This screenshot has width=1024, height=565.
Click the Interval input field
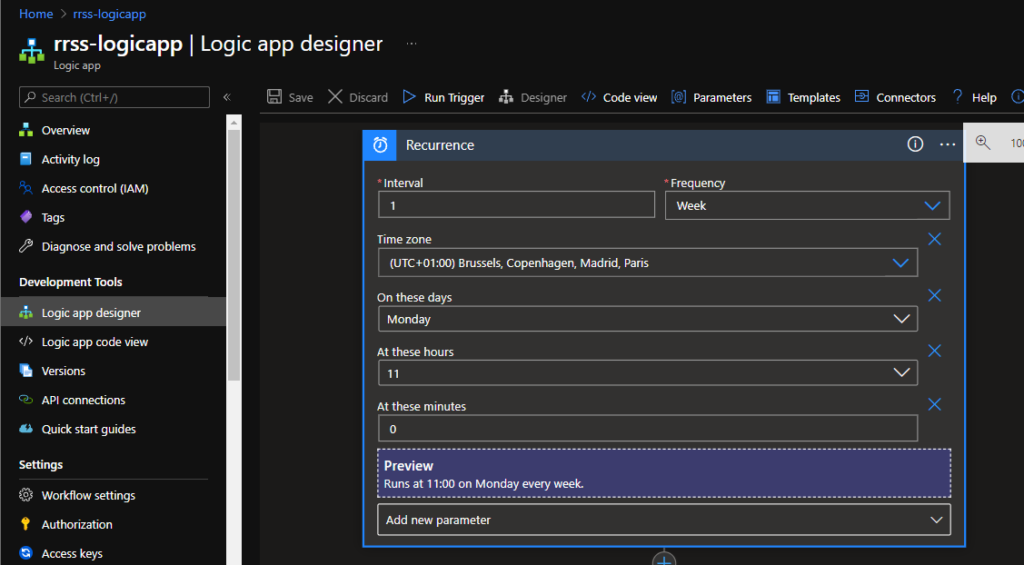[516, 204]
